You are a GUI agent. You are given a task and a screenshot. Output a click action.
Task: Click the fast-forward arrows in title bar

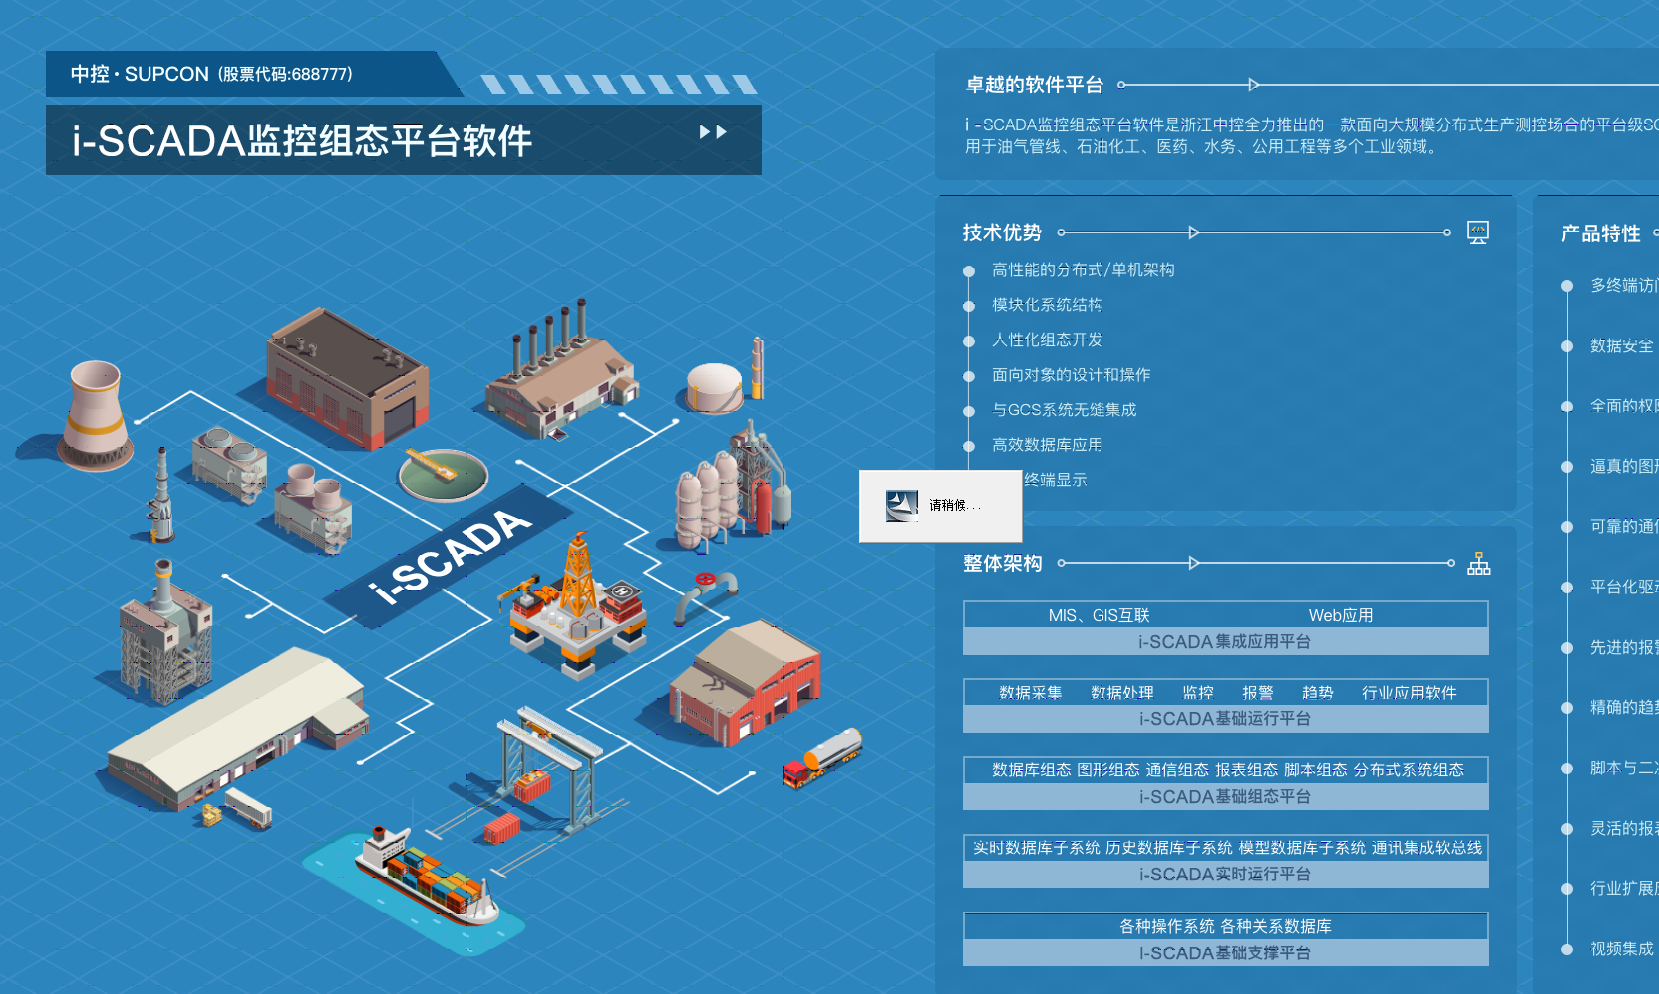click(x=713, y=132)
